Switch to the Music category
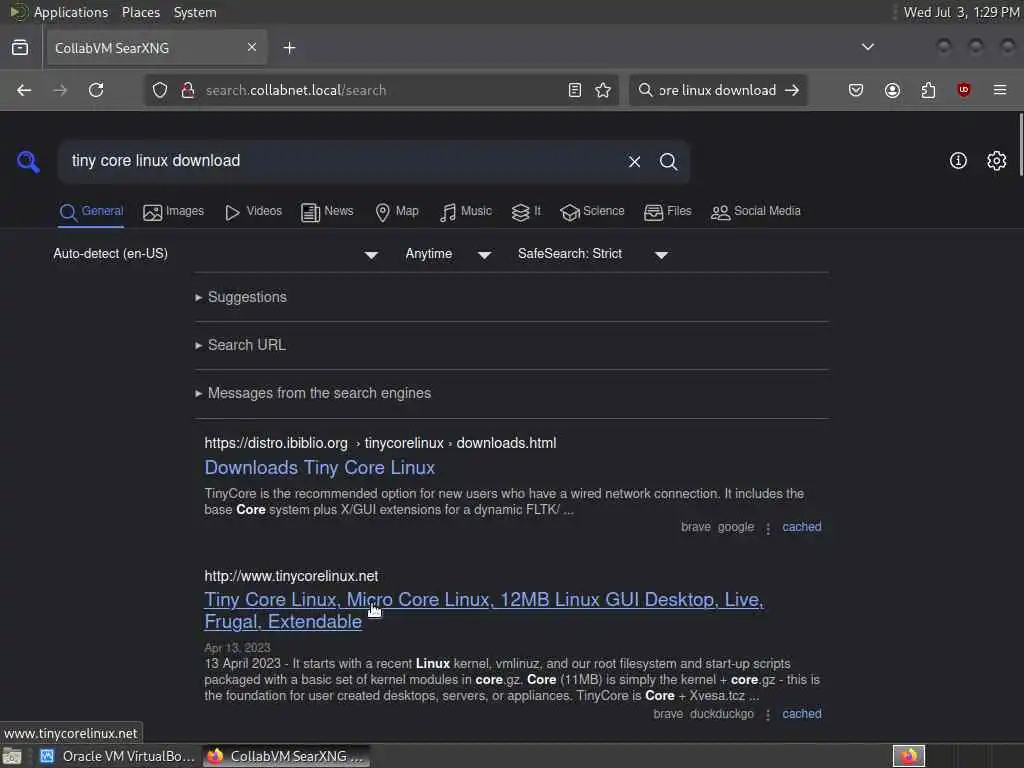1024x768 pixels. [466, 212]
